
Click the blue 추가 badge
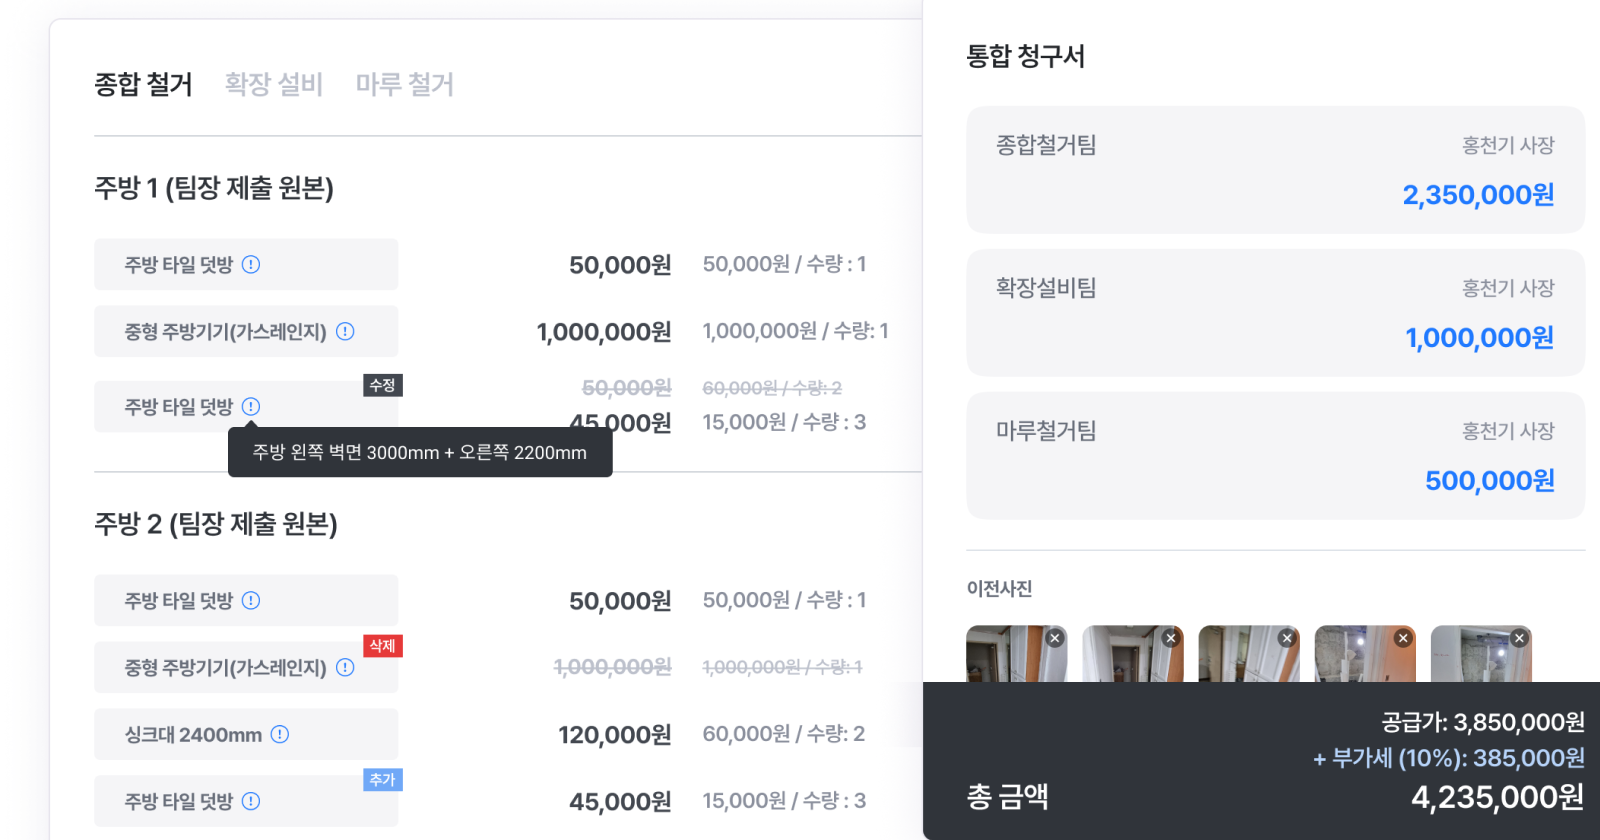382,780
